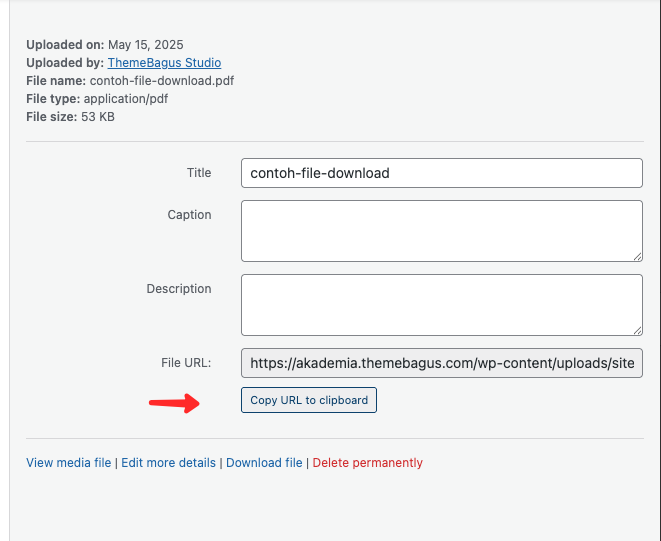Screen dimensions: 661x541
Task: Click the File URL label
Action: click(x=186, y=363)
